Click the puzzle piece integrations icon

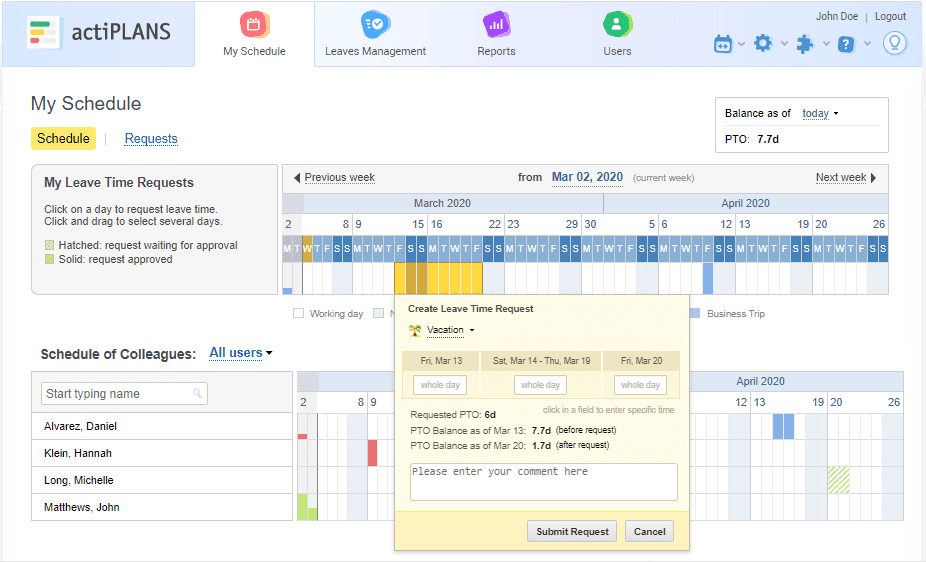pyautogui.click(x=804, y=43)
